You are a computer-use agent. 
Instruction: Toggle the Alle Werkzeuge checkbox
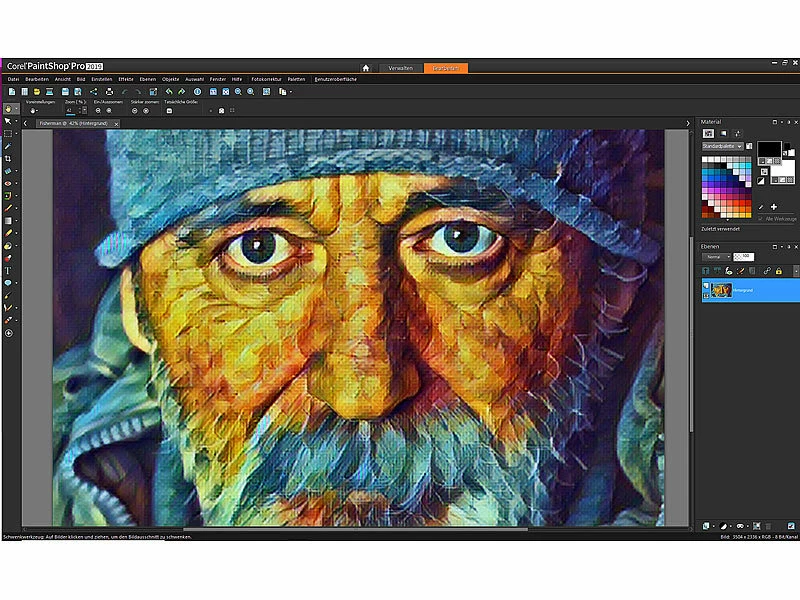click(761, 217)
